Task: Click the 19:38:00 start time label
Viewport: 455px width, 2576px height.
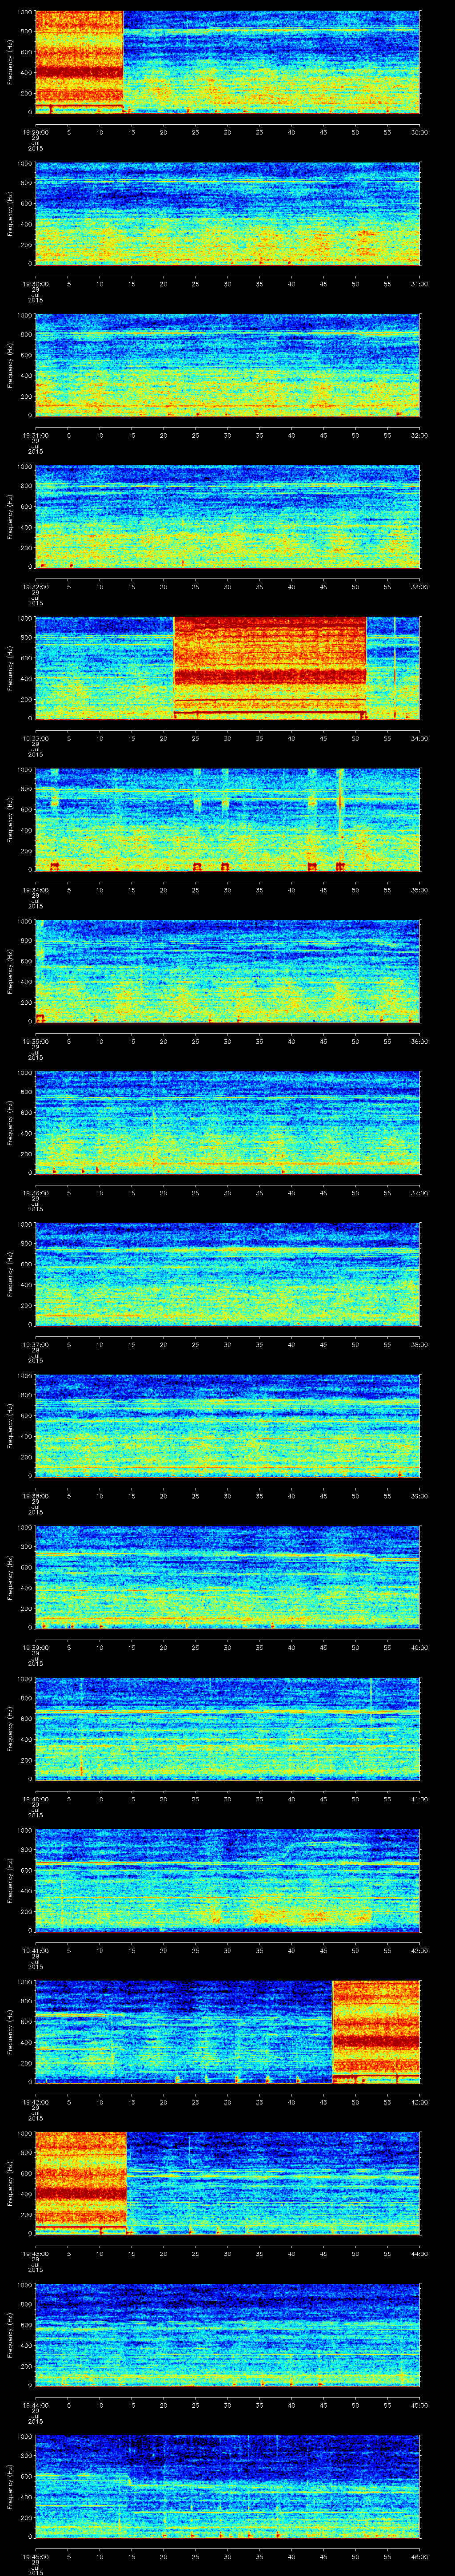Action: [x=35, y=1496]
